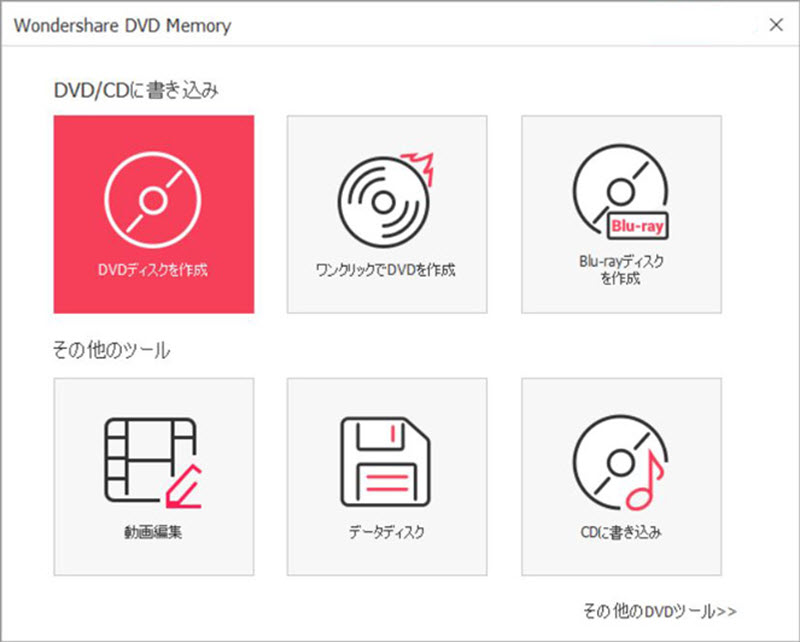800x642 pixels.
Task: Choose the データディスク label
Action: coord(386,532)
